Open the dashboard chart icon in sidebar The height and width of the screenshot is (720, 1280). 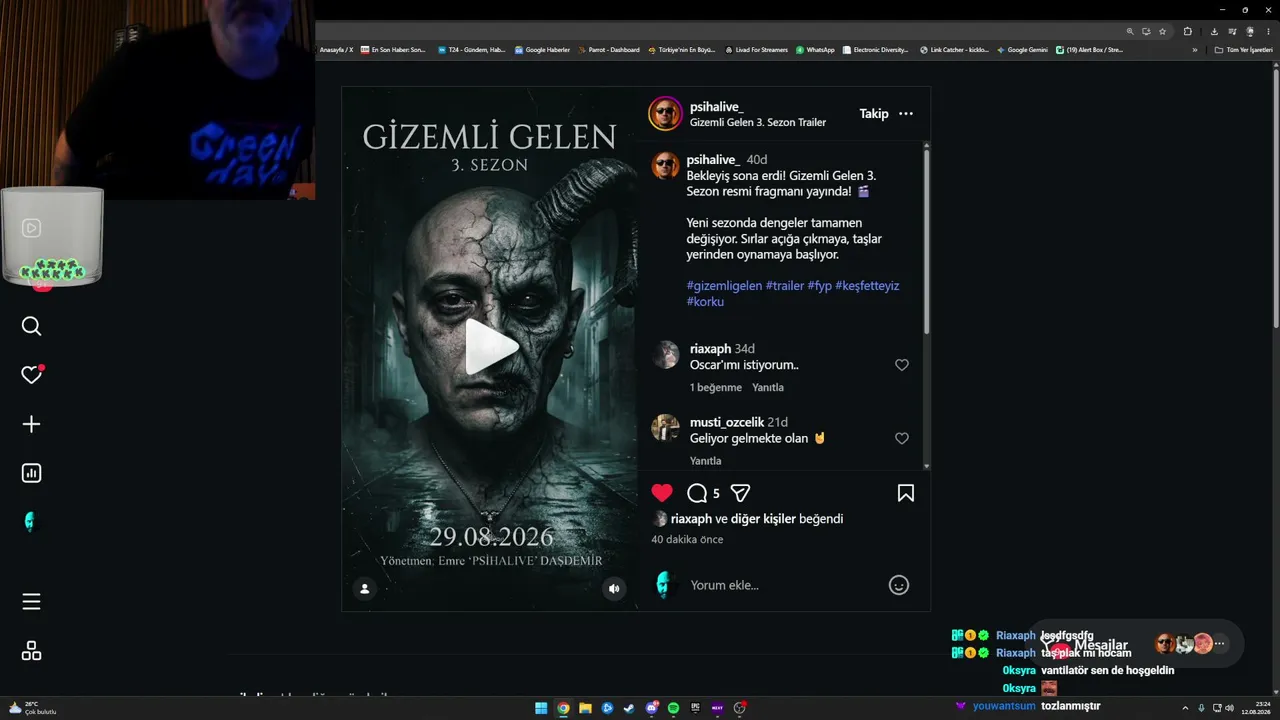tap(31, 473)
